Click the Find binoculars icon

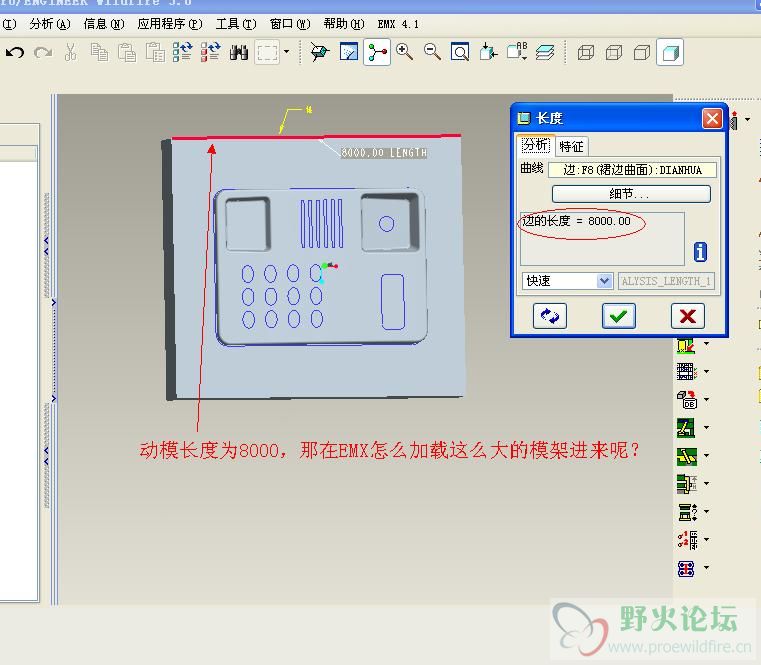(x=239, y=52)
